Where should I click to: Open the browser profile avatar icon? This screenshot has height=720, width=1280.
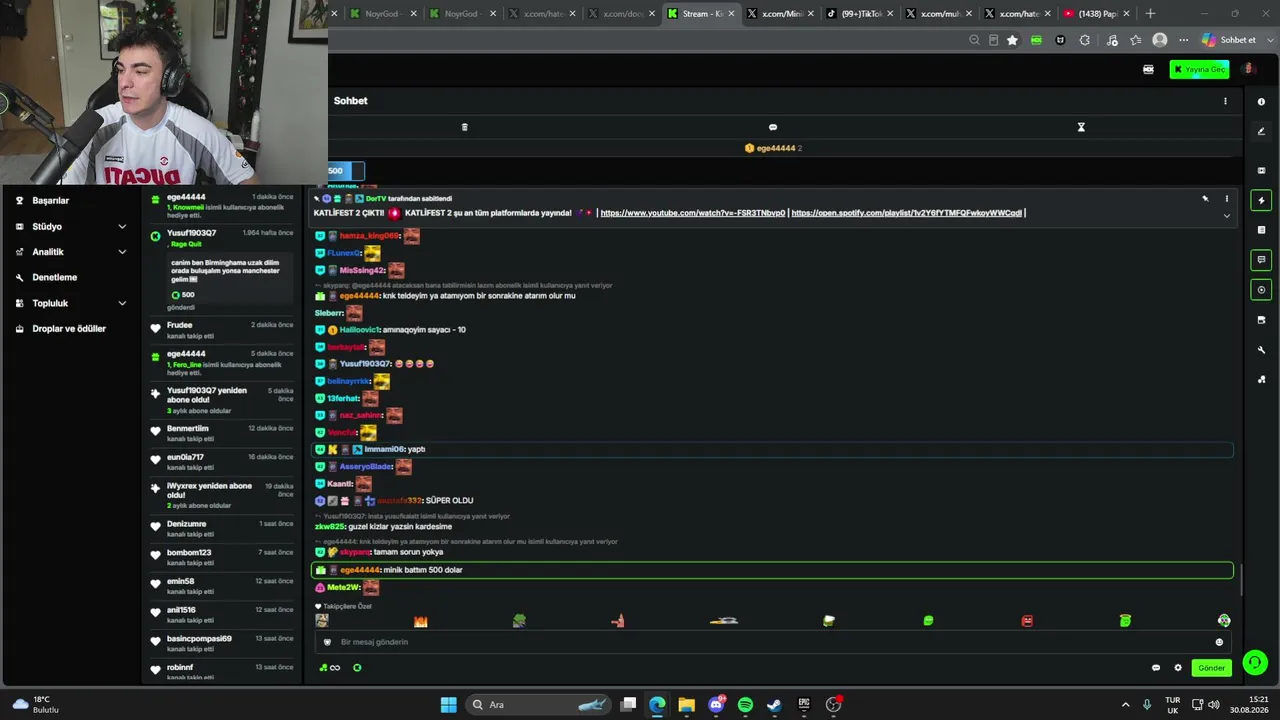tap(1160, 40)
